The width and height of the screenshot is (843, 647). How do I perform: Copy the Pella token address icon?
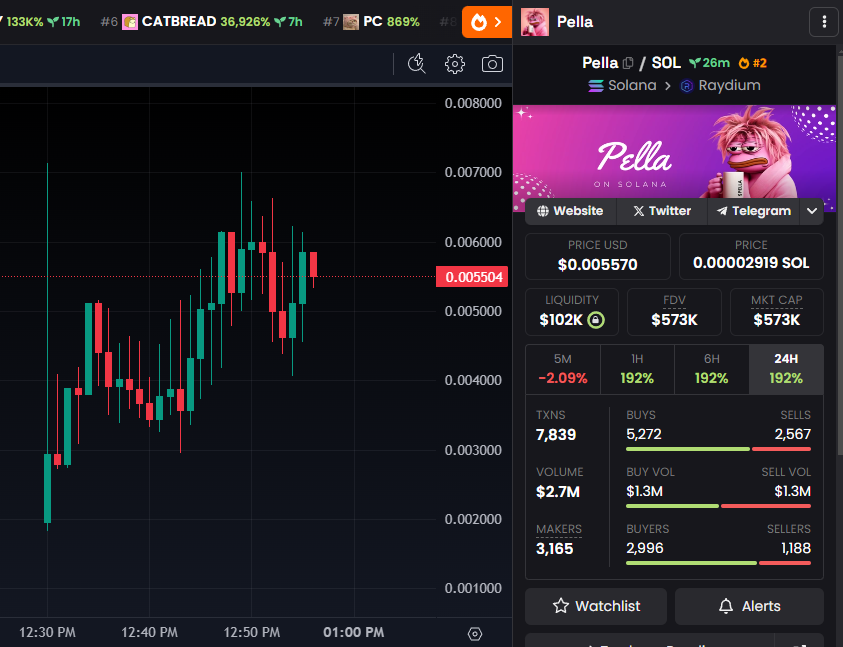click(628, 63)
